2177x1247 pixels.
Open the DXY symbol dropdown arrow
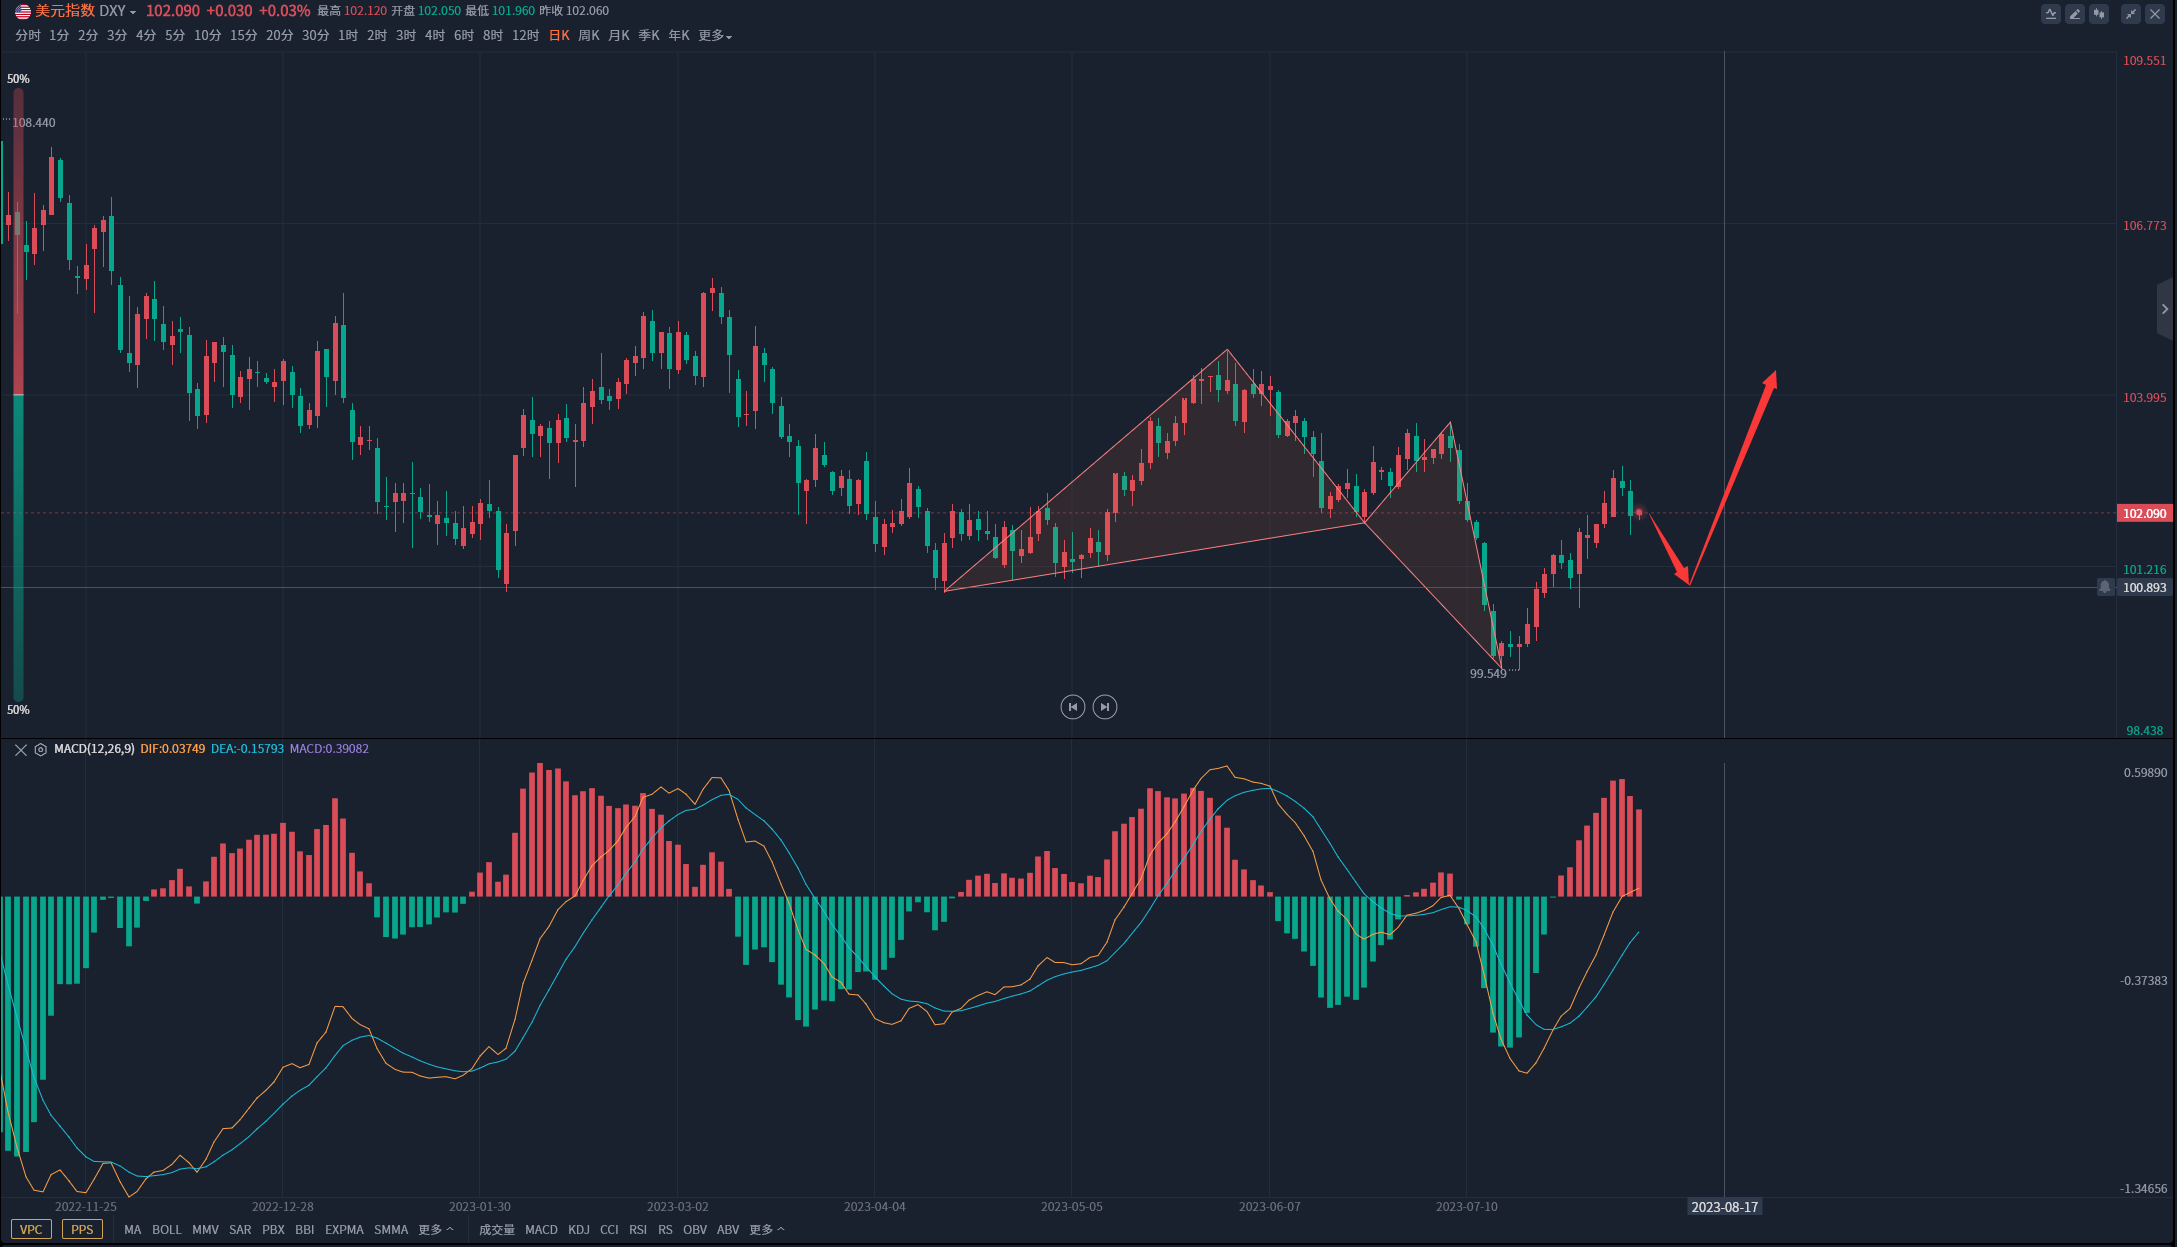pos(133,12)
